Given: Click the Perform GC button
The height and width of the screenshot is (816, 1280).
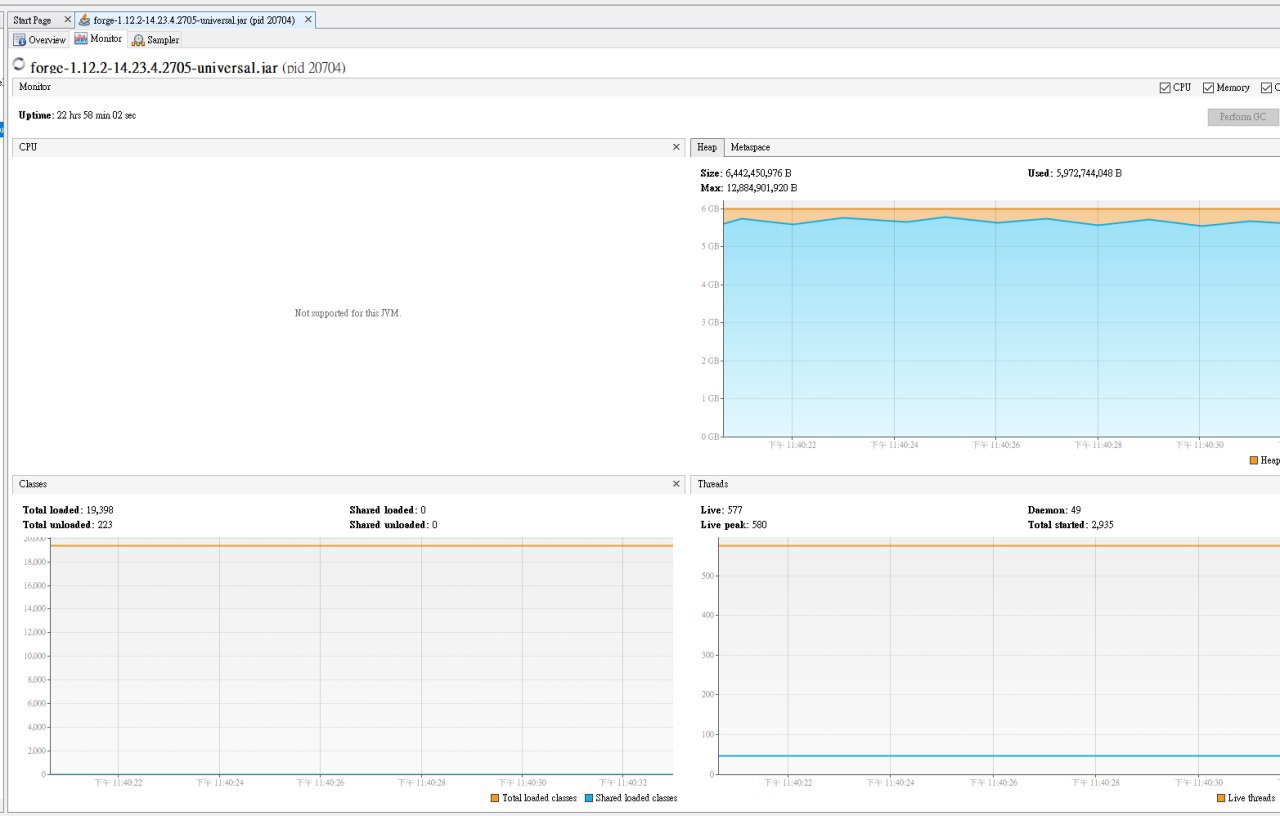Looking at the screenshot, I should coord(1243,117).
